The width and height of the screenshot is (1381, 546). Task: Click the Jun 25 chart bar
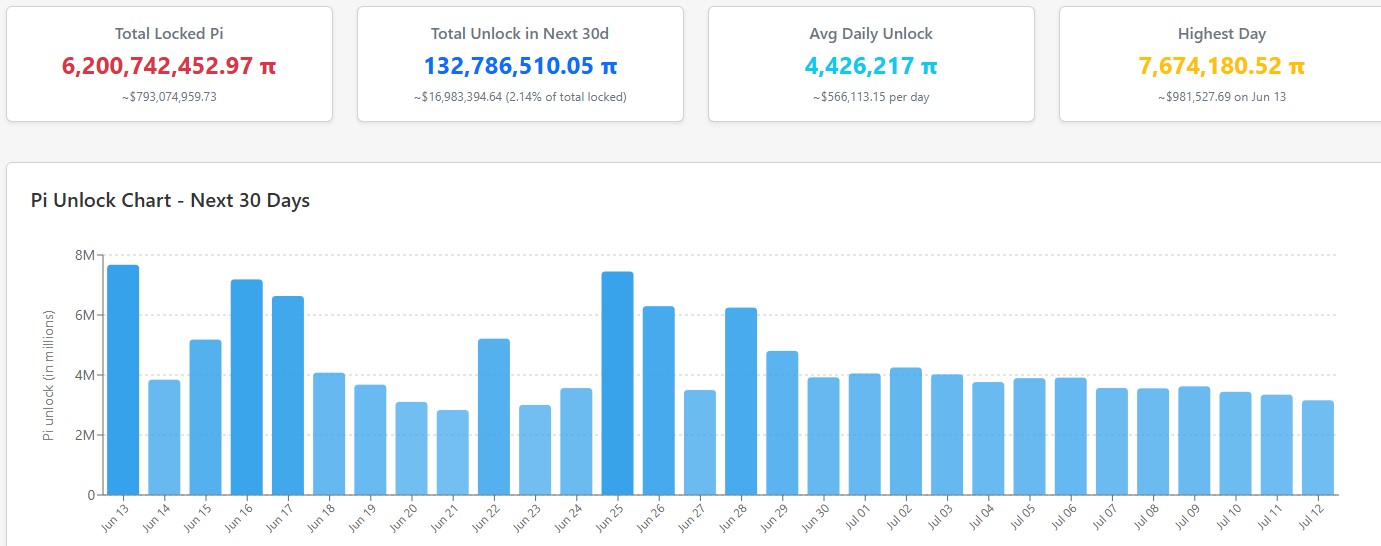coord(617,383)
